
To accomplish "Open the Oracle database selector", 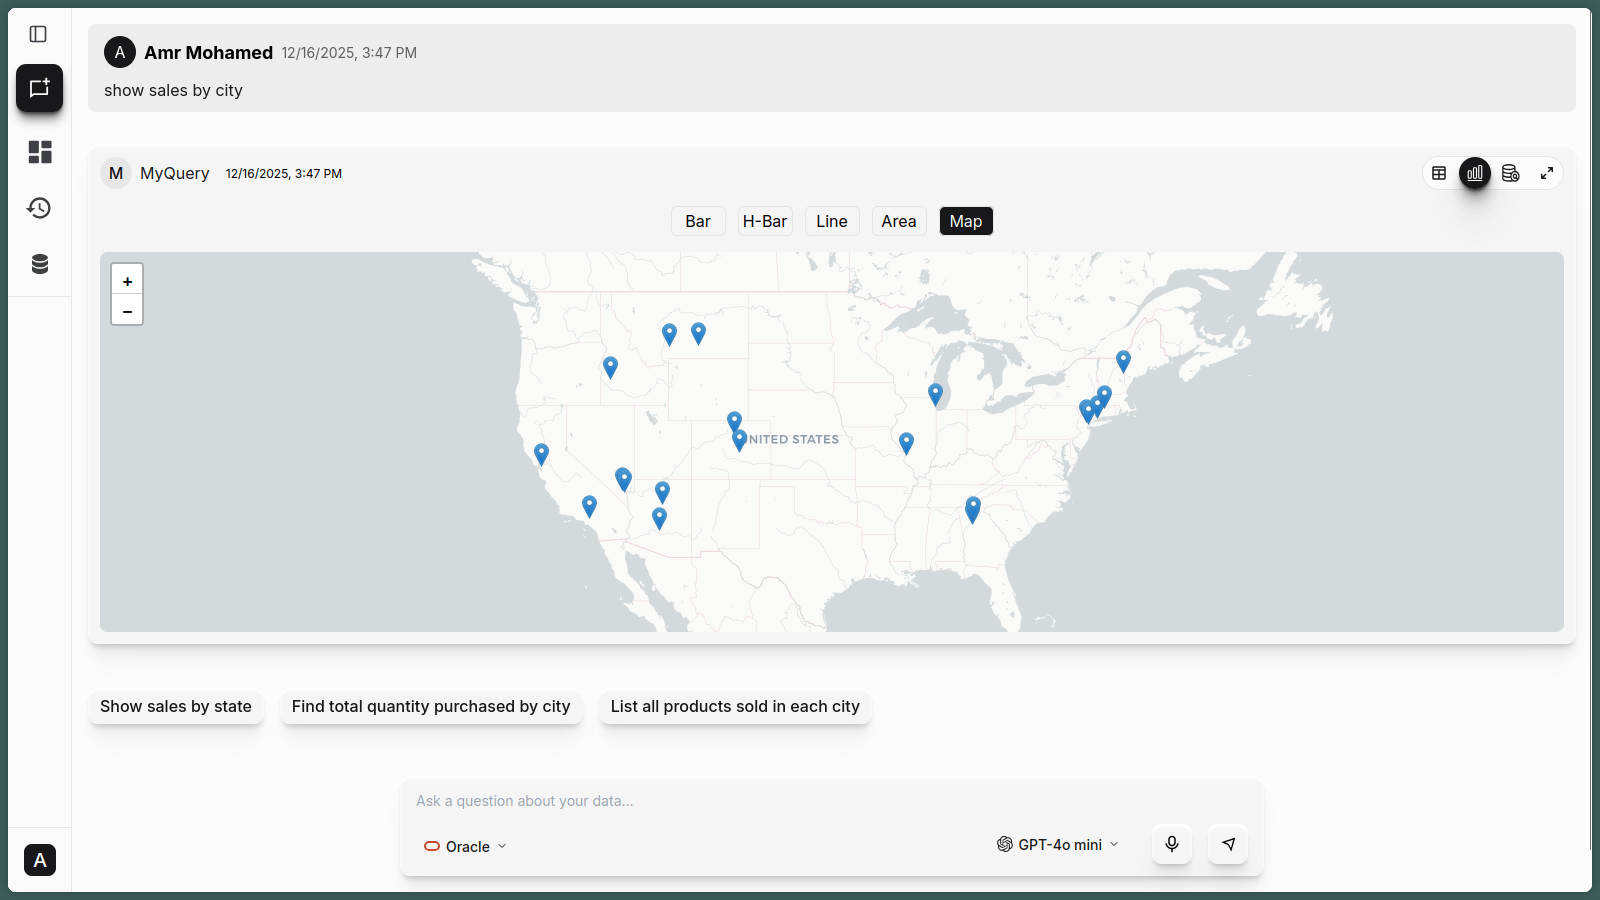I will 464,846.
